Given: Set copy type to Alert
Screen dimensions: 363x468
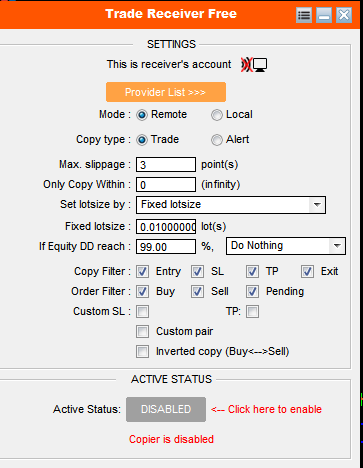Looking at the screenshot, I should (x=217, y=140).
